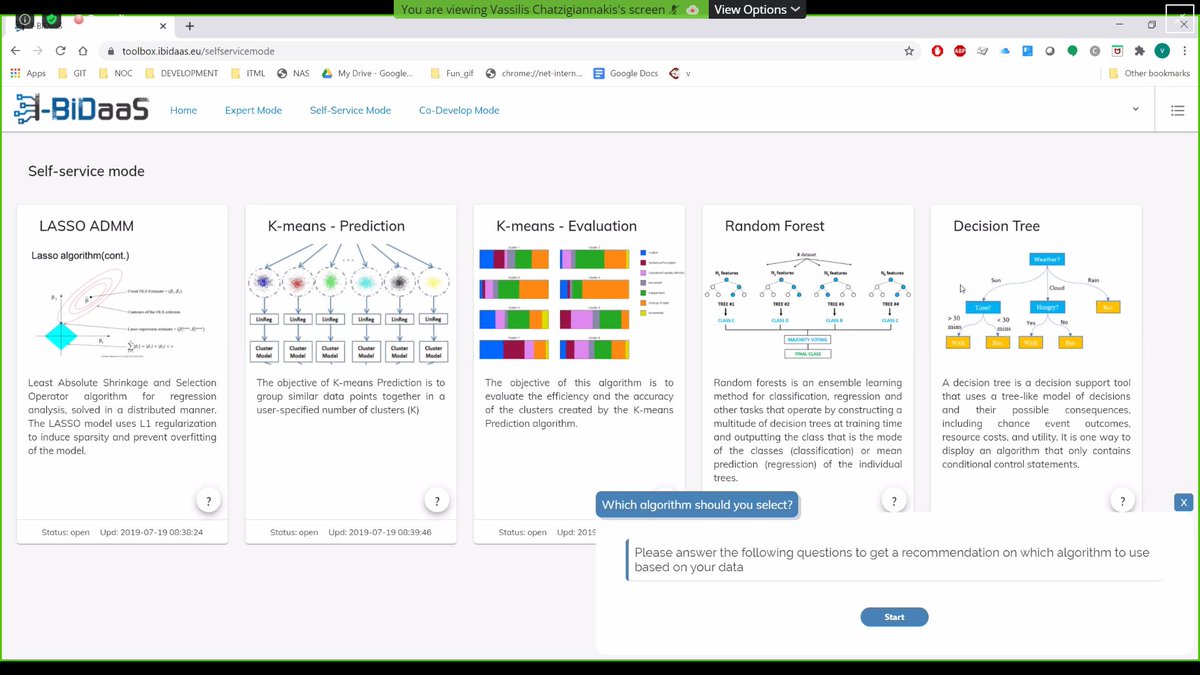1200x675 pixels.
Task: Open the Home page
Action: pyautogui.click(x=183, y=110)
